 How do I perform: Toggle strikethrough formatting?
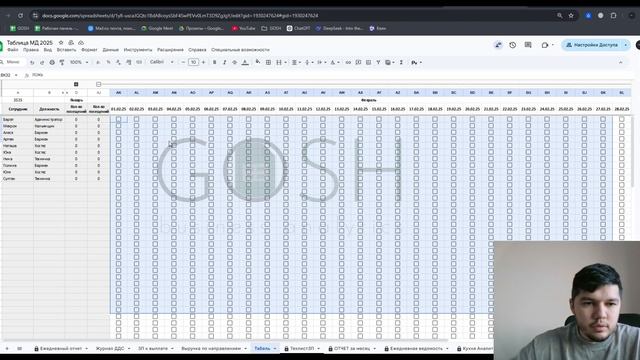click(x=235, y=62)
